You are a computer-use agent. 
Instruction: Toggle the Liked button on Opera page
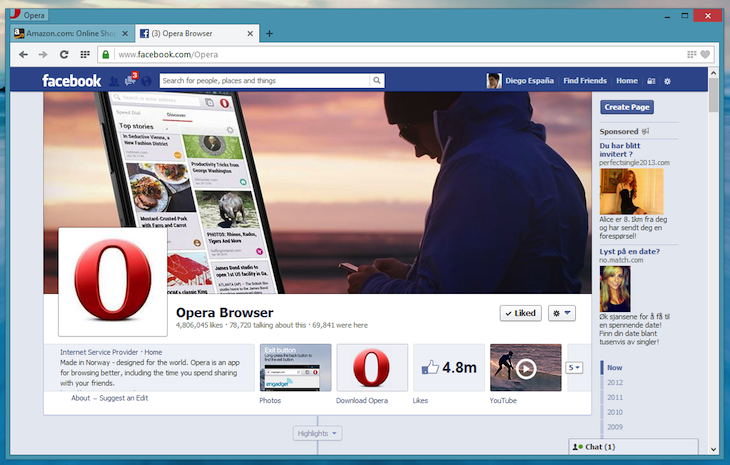[520, 313]
